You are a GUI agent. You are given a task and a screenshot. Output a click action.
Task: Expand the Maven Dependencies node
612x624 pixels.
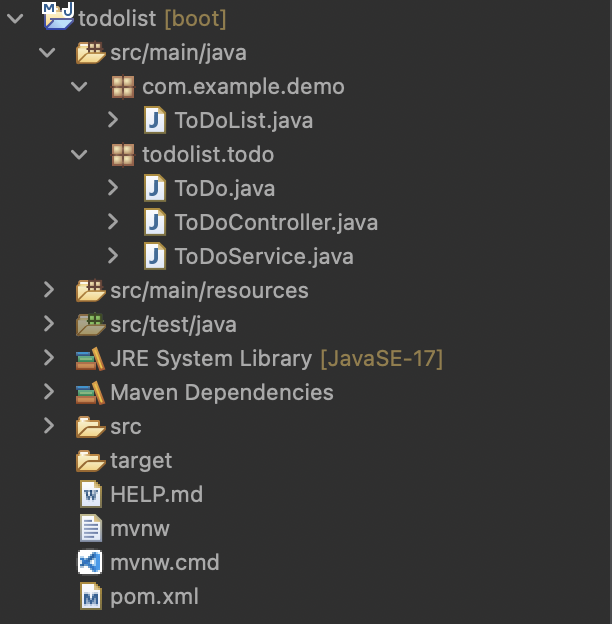pos(49,392)
